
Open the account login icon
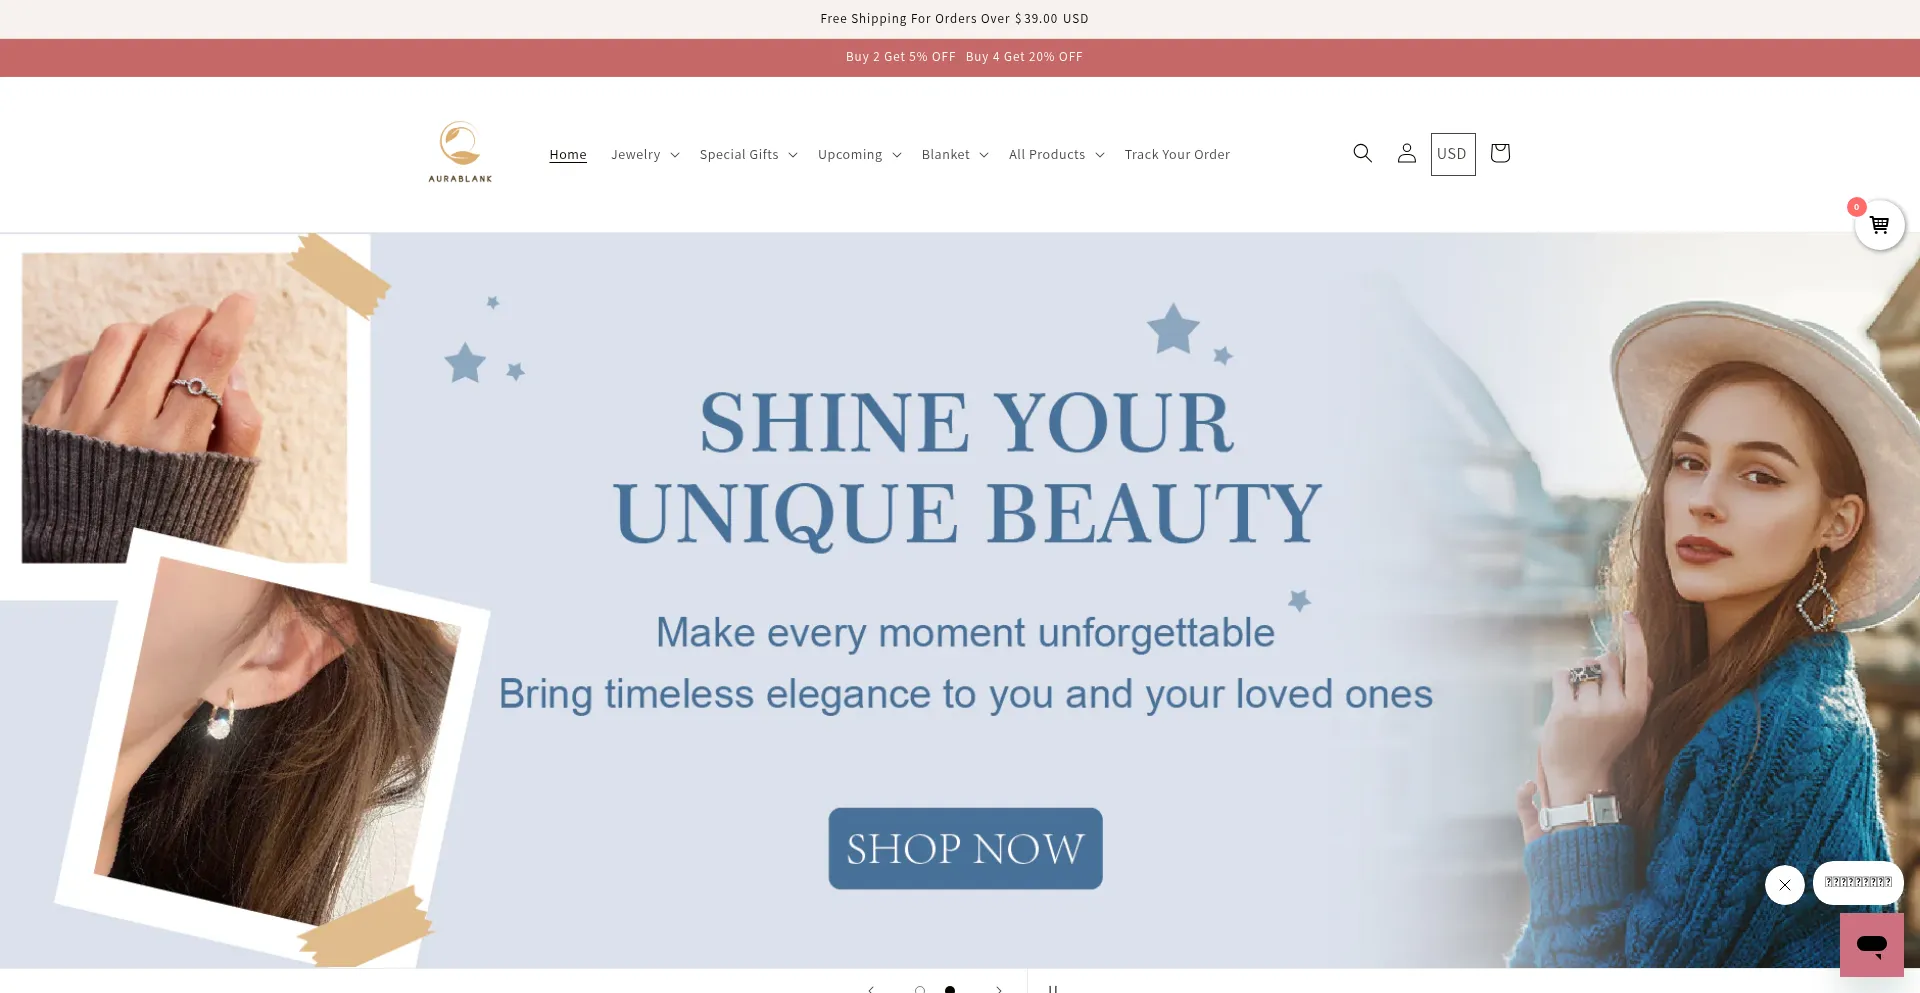pyautogui.click(x=1406, y=153)
